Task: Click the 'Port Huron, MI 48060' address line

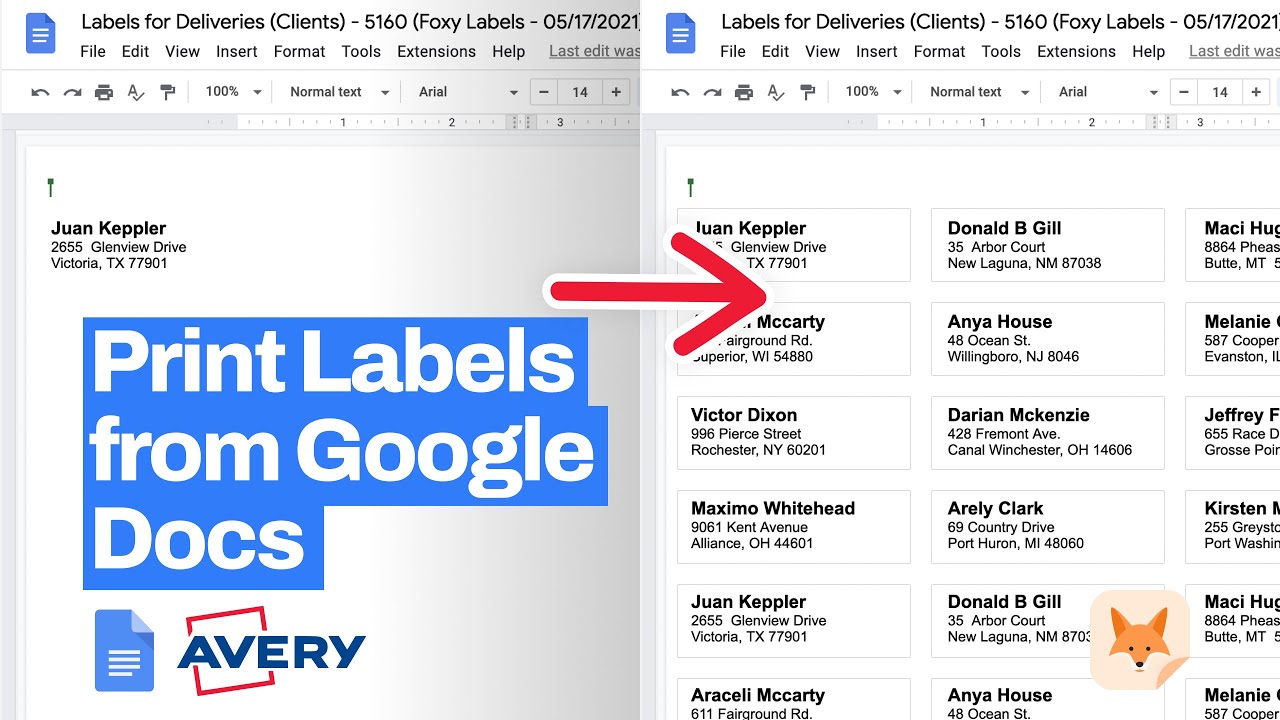Action: click(1016, 544)
